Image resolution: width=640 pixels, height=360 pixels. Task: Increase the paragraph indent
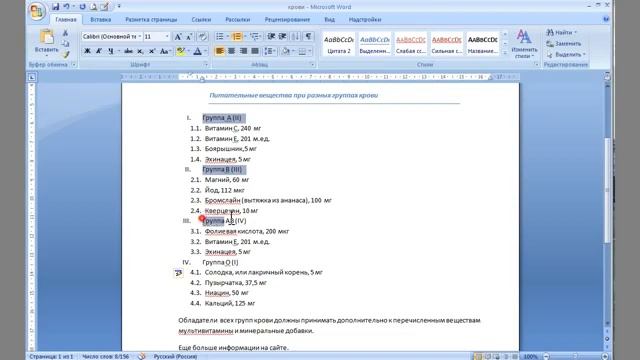pyautogui.click(x=282, y=37)
